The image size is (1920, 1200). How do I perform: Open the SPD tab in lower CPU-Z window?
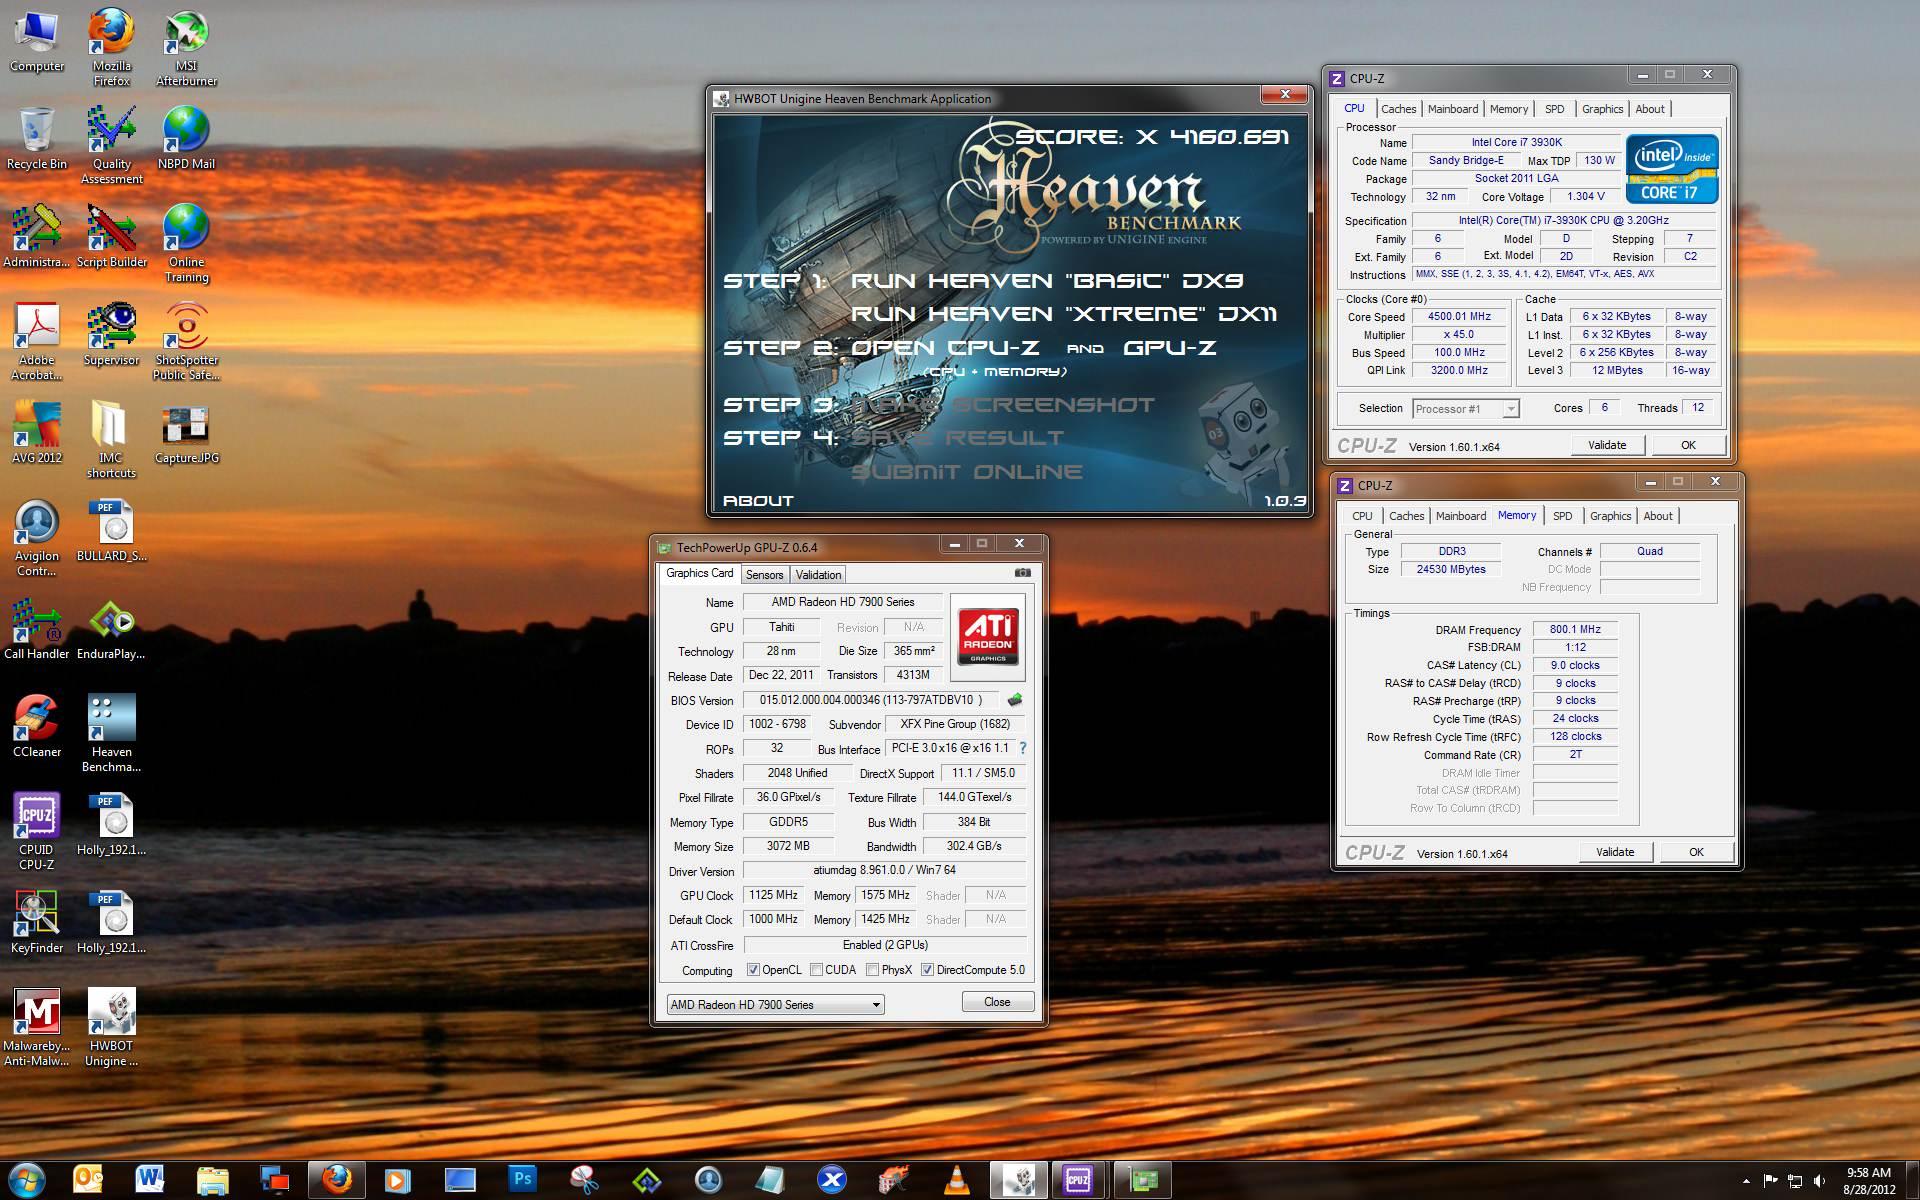click(x=1562, y=516)
